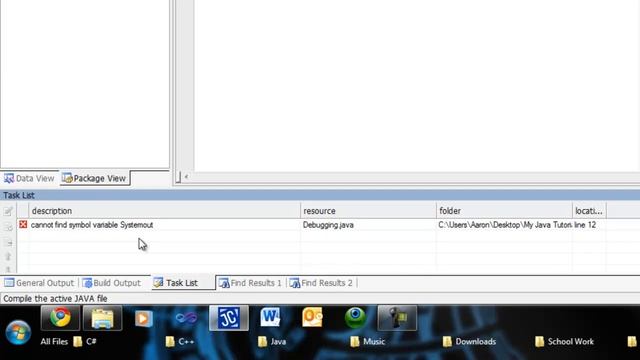Switch to the Package View tab

click(x=94, y=178)
